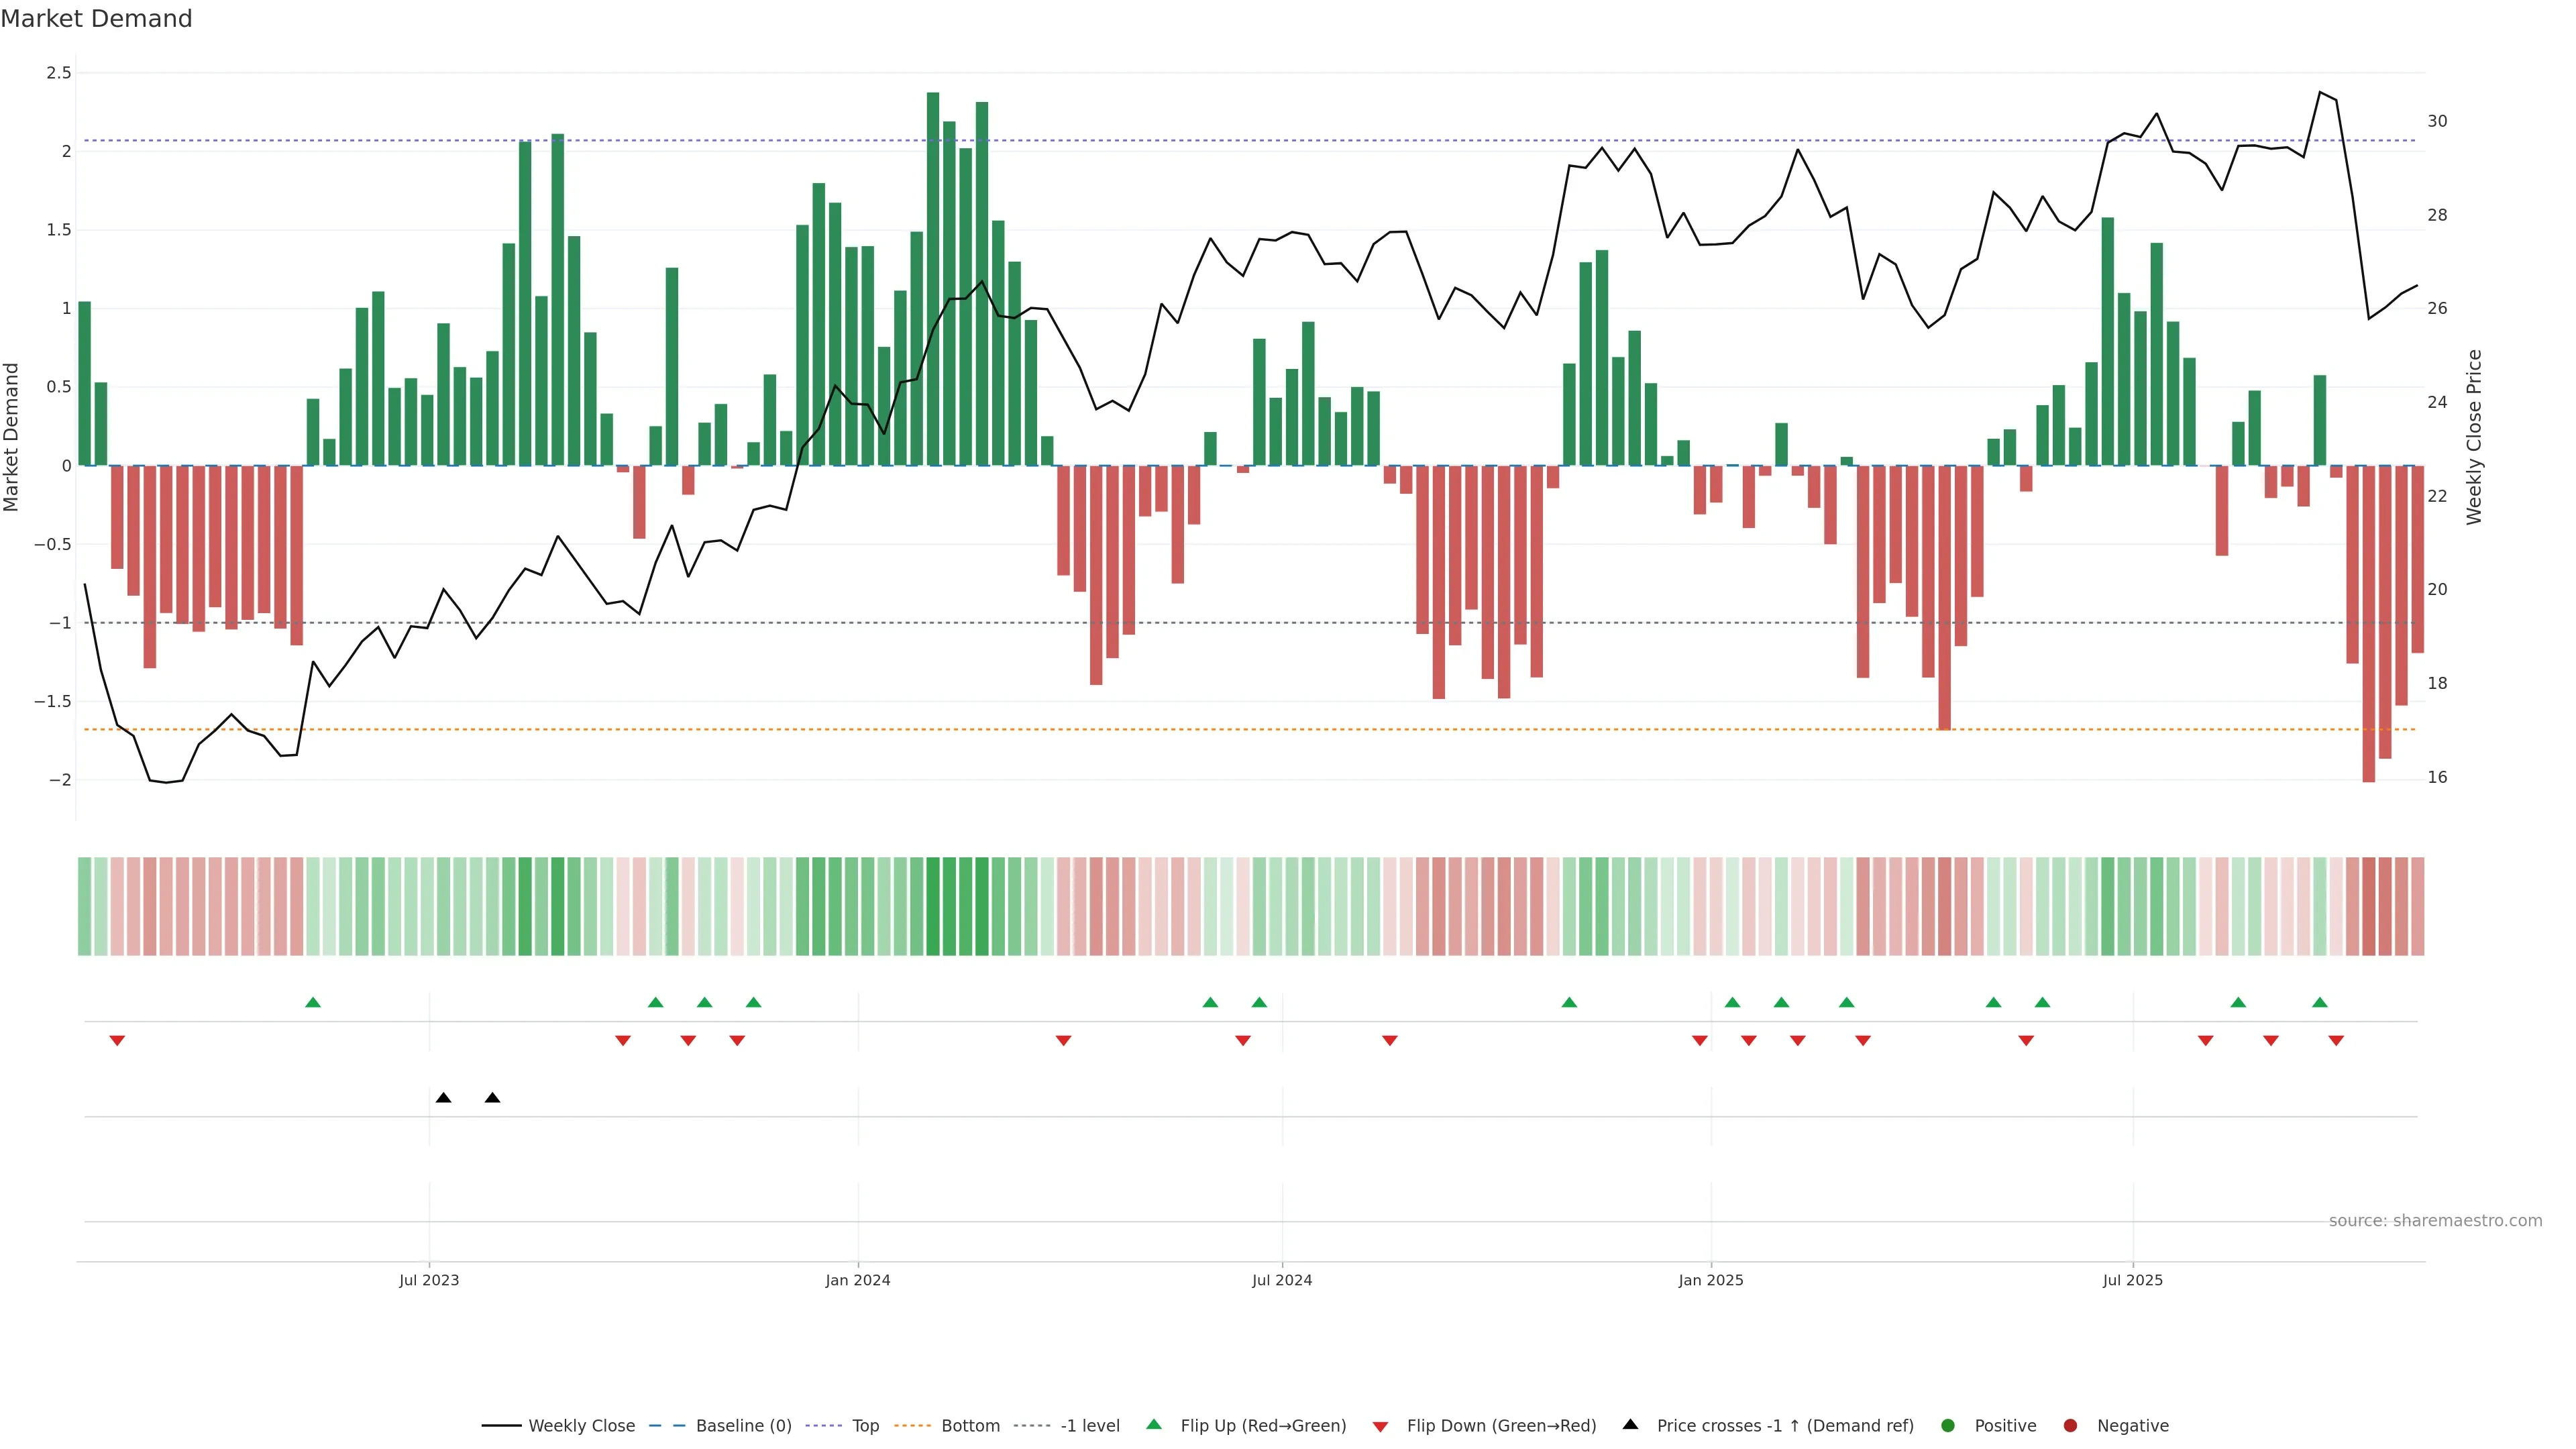Click the leftmost green heatmap strip cell
2576x1449 pixels.
(84, 906)
